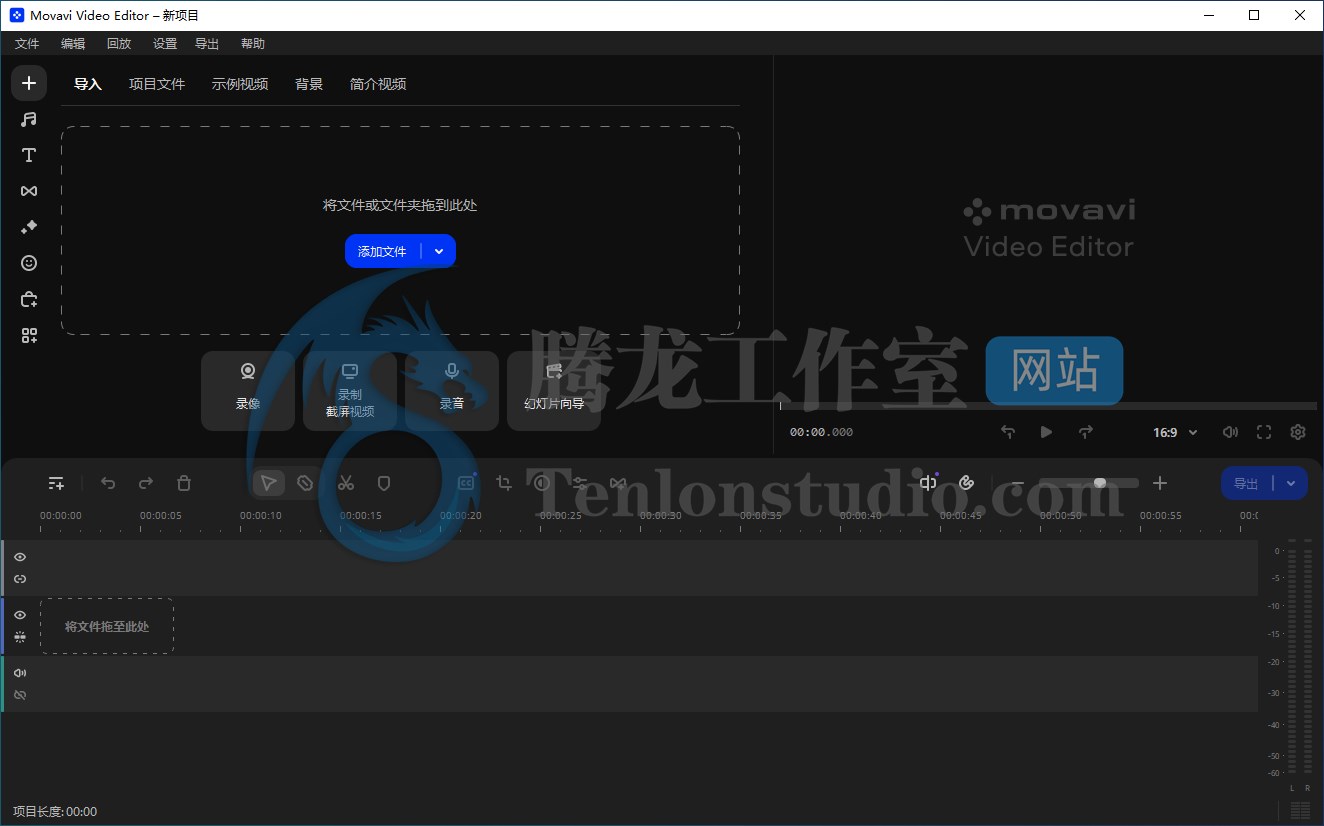Image resolution: width=1324 pixels, height=826 pixels.
Task: Open the 设置 menu
Action: (x=165, y=44)
